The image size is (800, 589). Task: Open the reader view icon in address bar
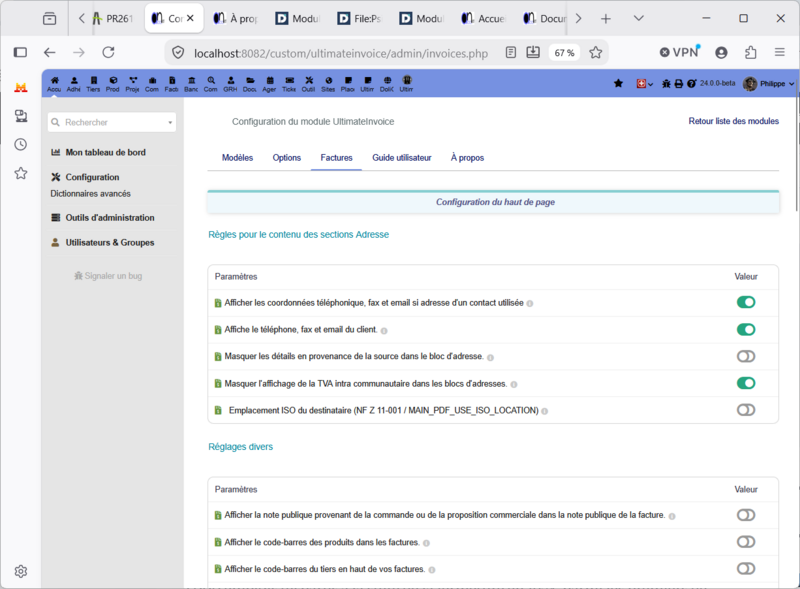click(511, 53)
